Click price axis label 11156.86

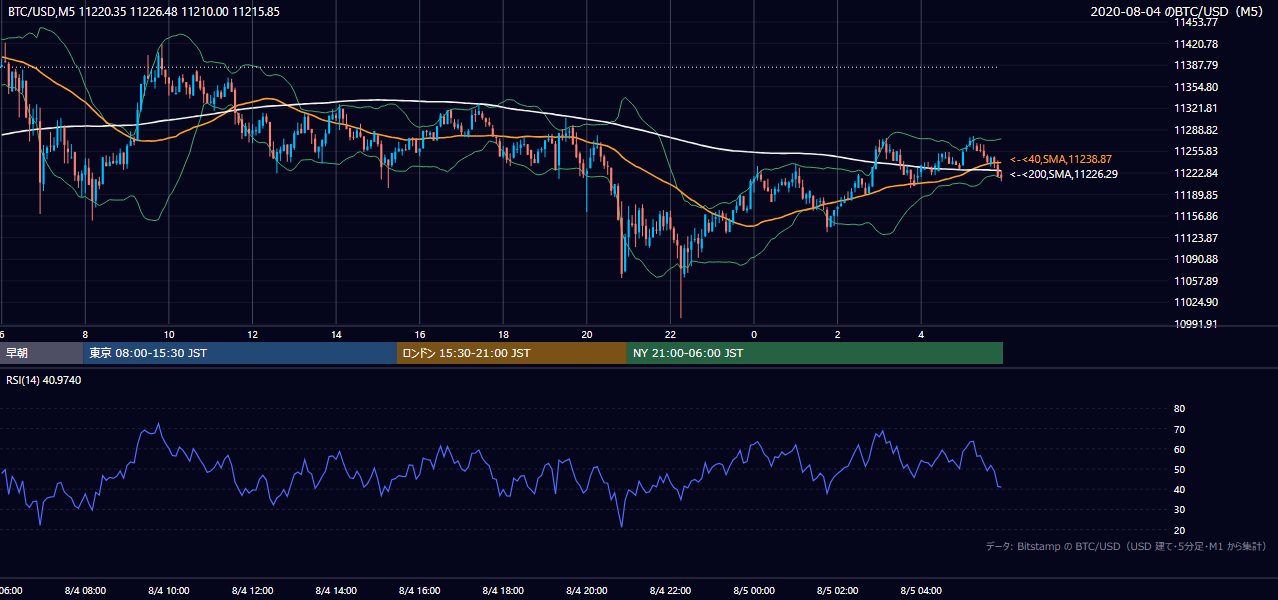pos(1196,216)
